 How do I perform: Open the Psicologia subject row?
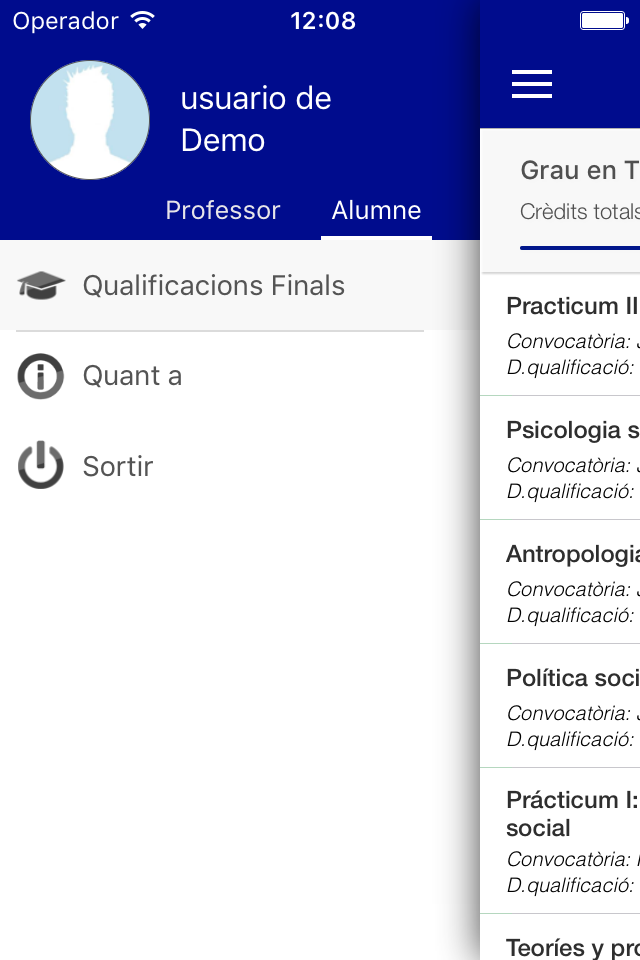click(x=560, y=459)
